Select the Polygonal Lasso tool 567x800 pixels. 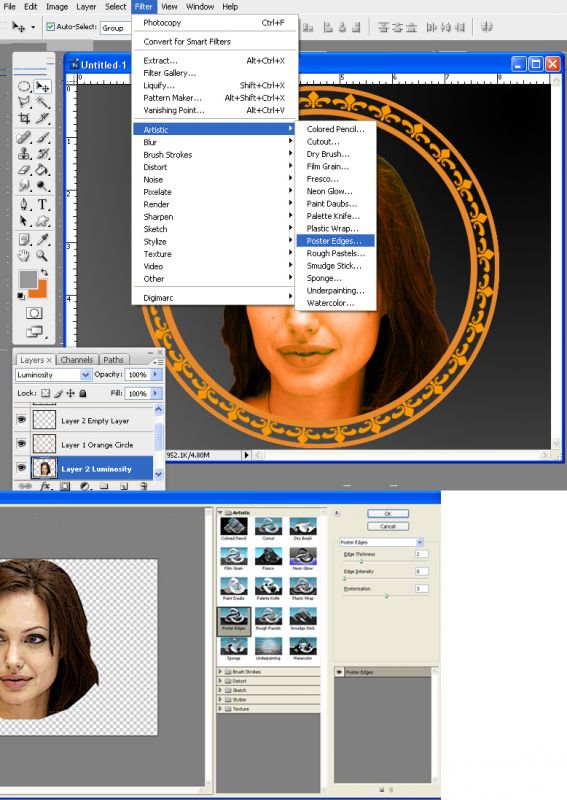(x=24, y=102)
